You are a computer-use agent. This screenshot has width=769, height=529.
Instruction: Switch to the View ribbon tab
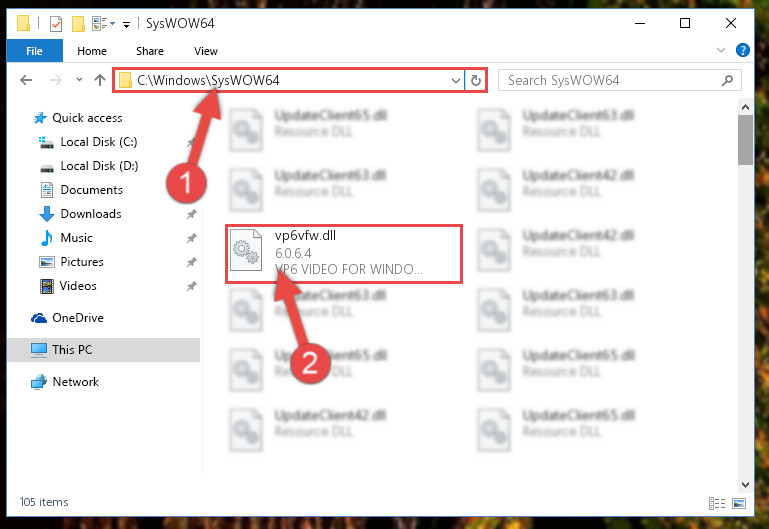click(205, 51)
